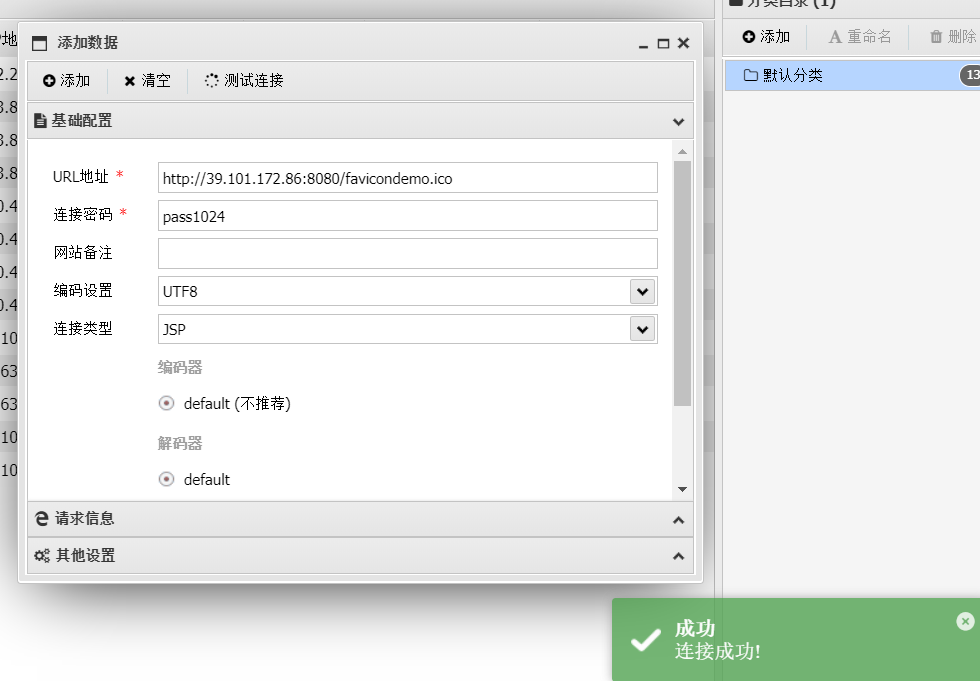The height and width of the screenshot is (681, 980).
Task: Click the chevron arrow on the 请求信息 header
Action: click(678, 520)
